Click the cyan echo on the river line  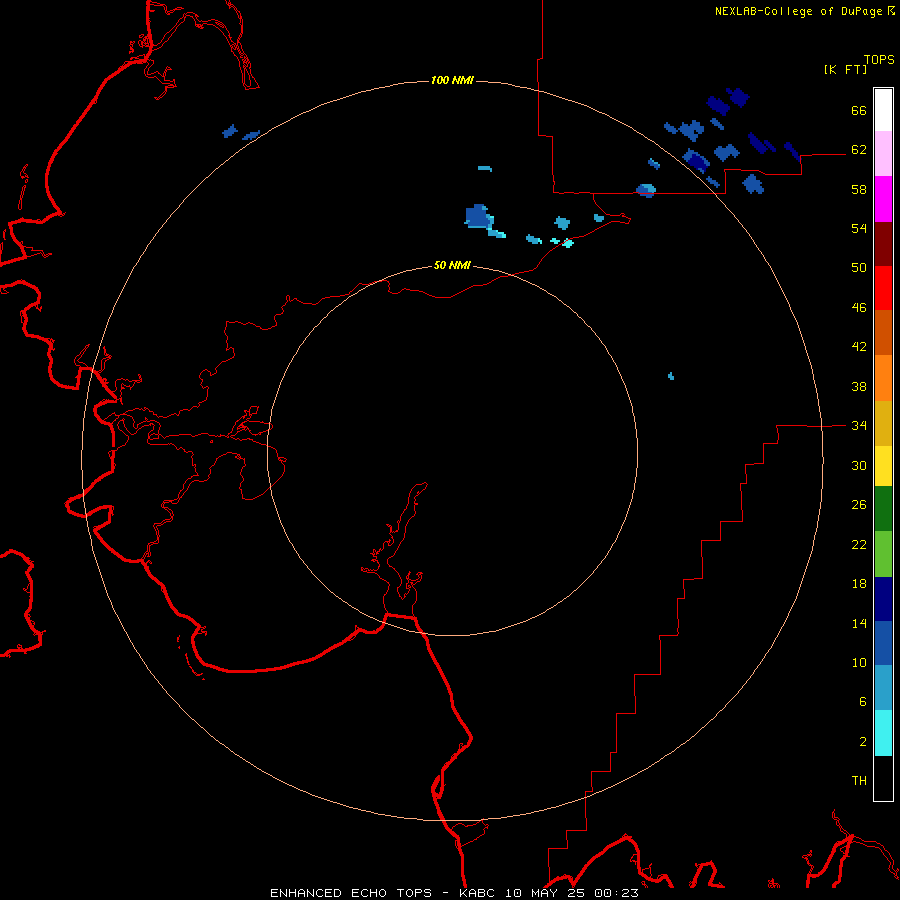pos(568,243)
